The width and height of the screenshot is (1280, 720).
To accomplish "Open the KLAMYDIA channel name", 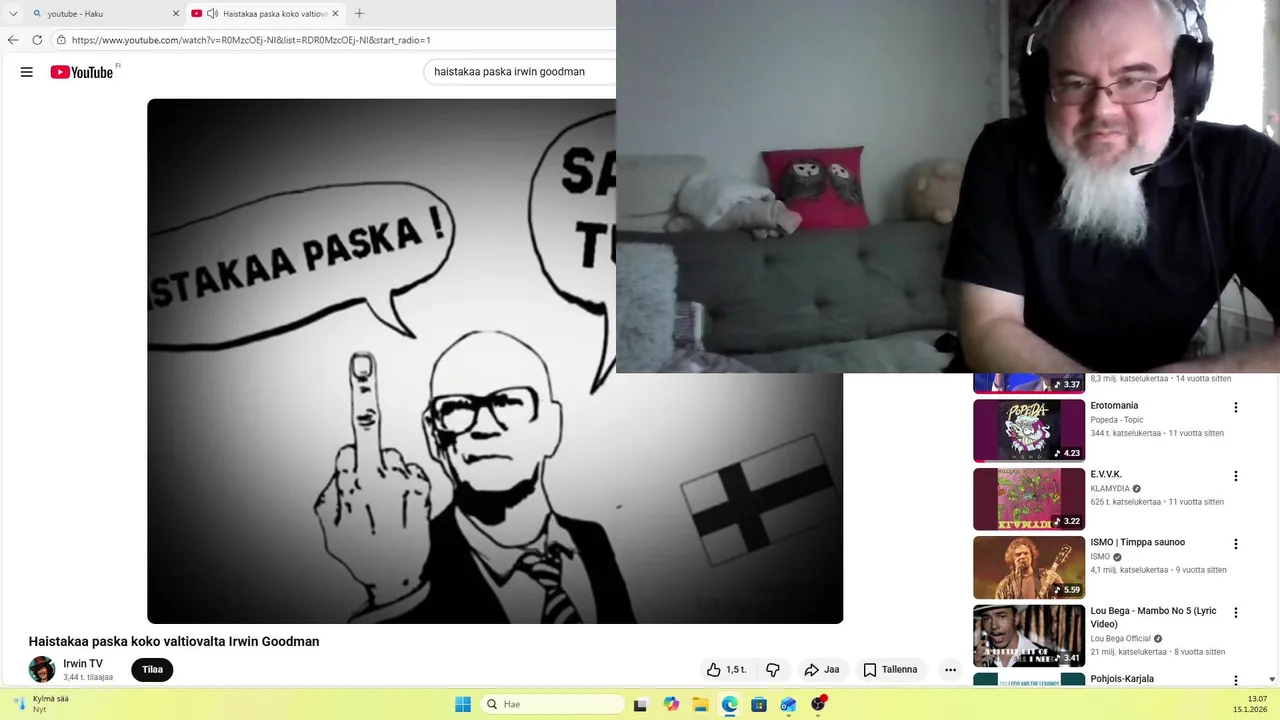I will pyautogui.click(x=1110, y=489).
